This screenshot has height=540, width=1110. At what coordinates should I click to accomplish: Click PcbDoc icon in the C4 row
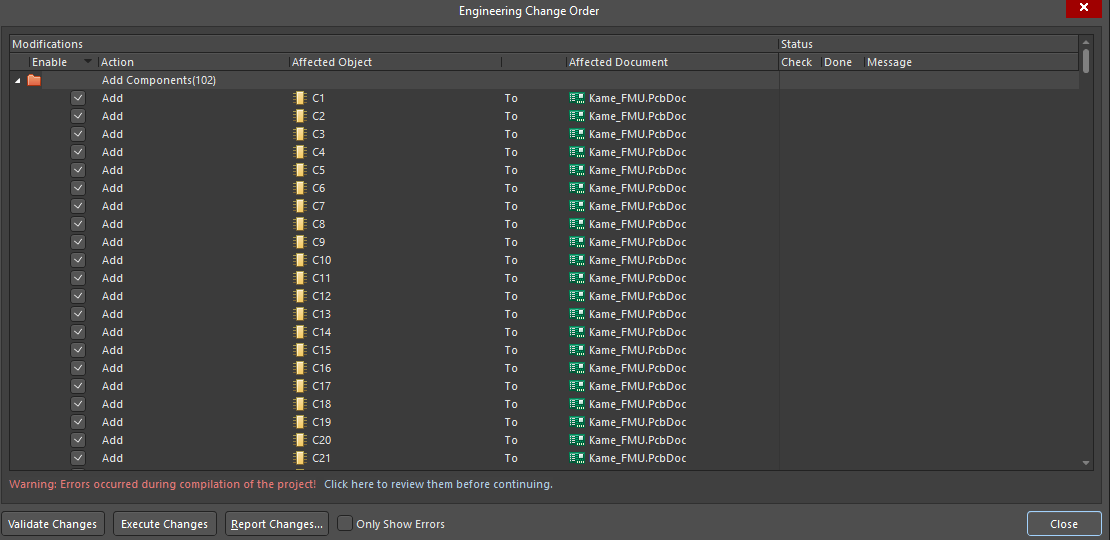click(x=577, y=152)
